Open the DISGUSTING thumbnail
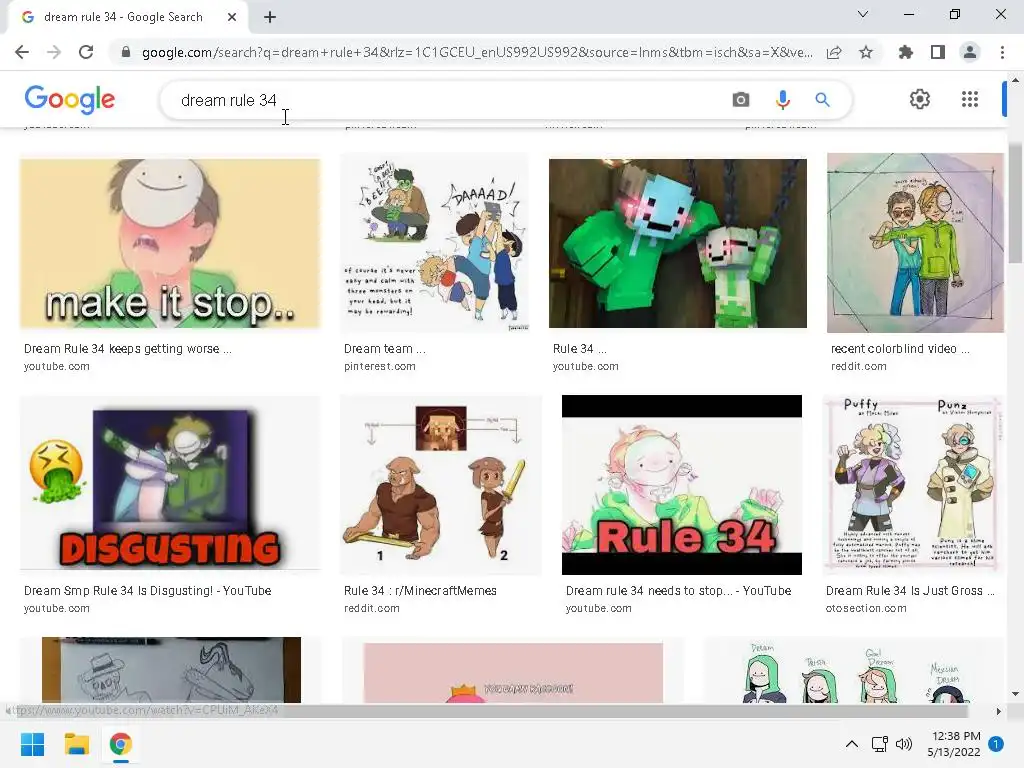The width and height of the screenshot is (1024, 768). tap(170, 483)
